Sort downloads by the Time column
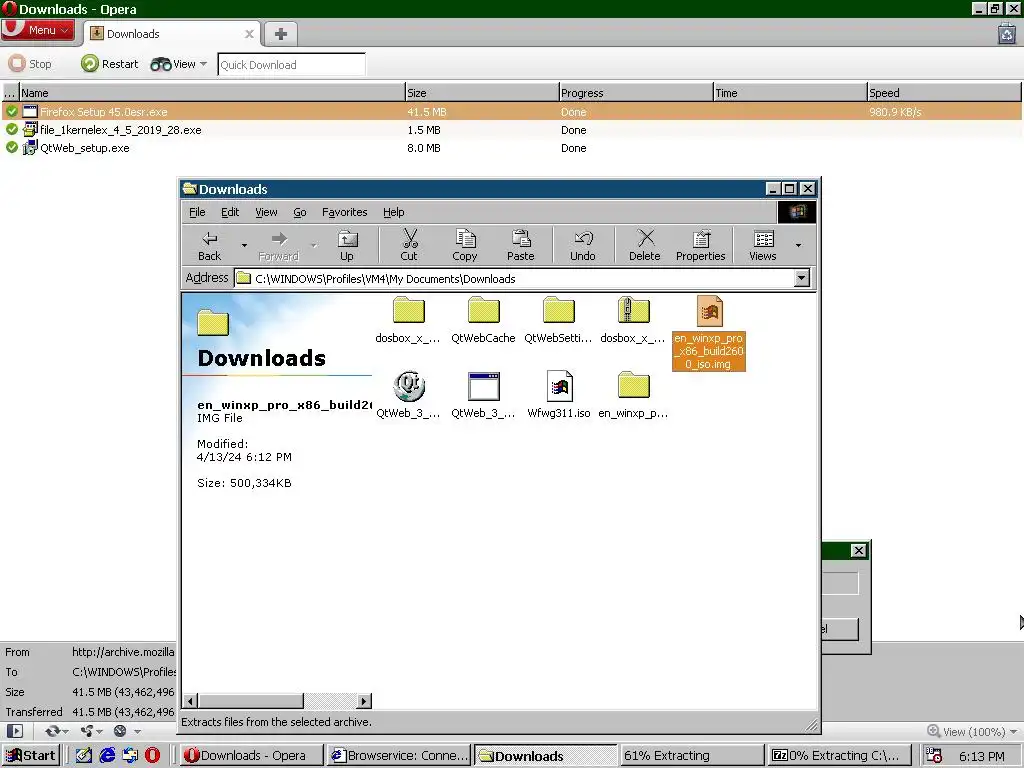Viewport: 1024px width, 768px height. [x=790, y=93]
